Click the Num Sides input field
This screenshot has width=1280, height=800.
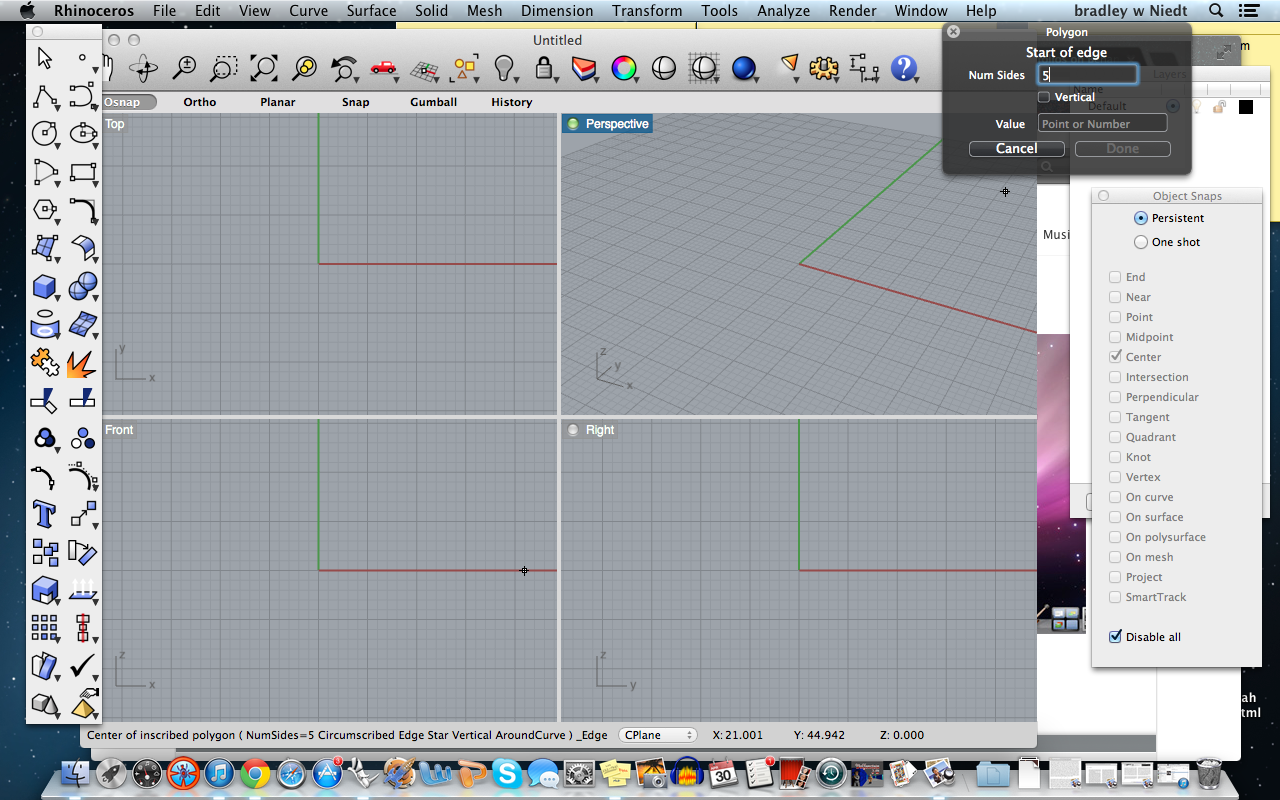[x=1087, y=75]
